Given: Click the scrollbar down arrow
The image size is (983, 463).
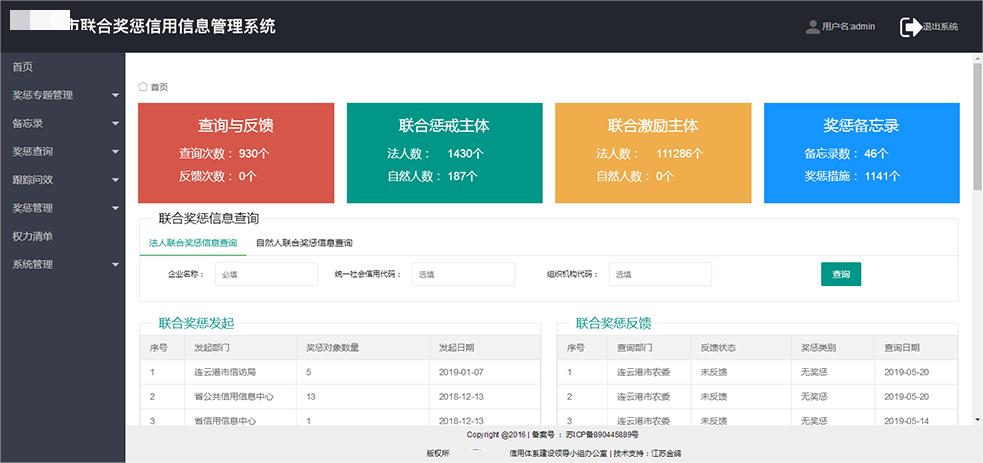Looking at the screenshot, I should 977,419.
